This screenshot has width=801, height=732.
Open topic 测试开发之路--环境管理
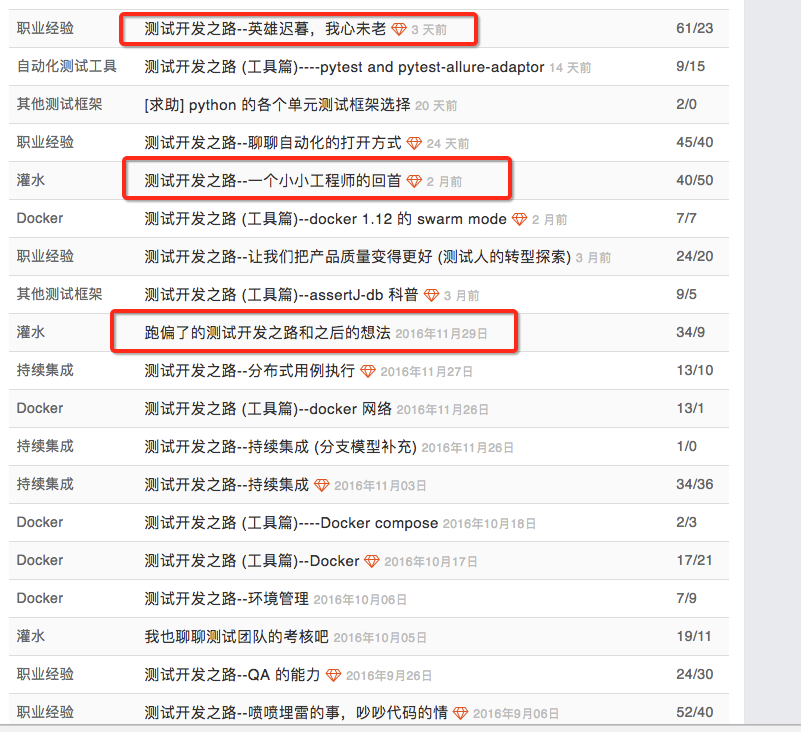click(227, 598)
